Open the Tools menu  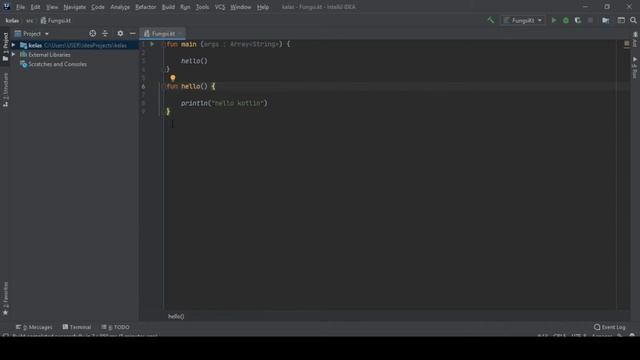pyautogui.click(x=202, y=7)
